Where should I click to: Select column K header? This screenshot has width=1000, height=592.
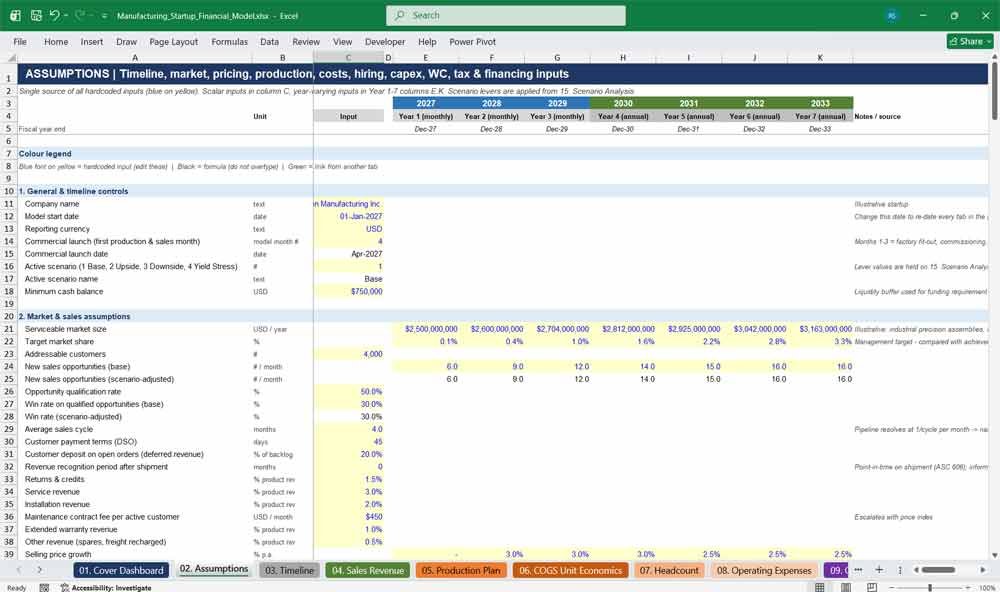coord(820,57)
